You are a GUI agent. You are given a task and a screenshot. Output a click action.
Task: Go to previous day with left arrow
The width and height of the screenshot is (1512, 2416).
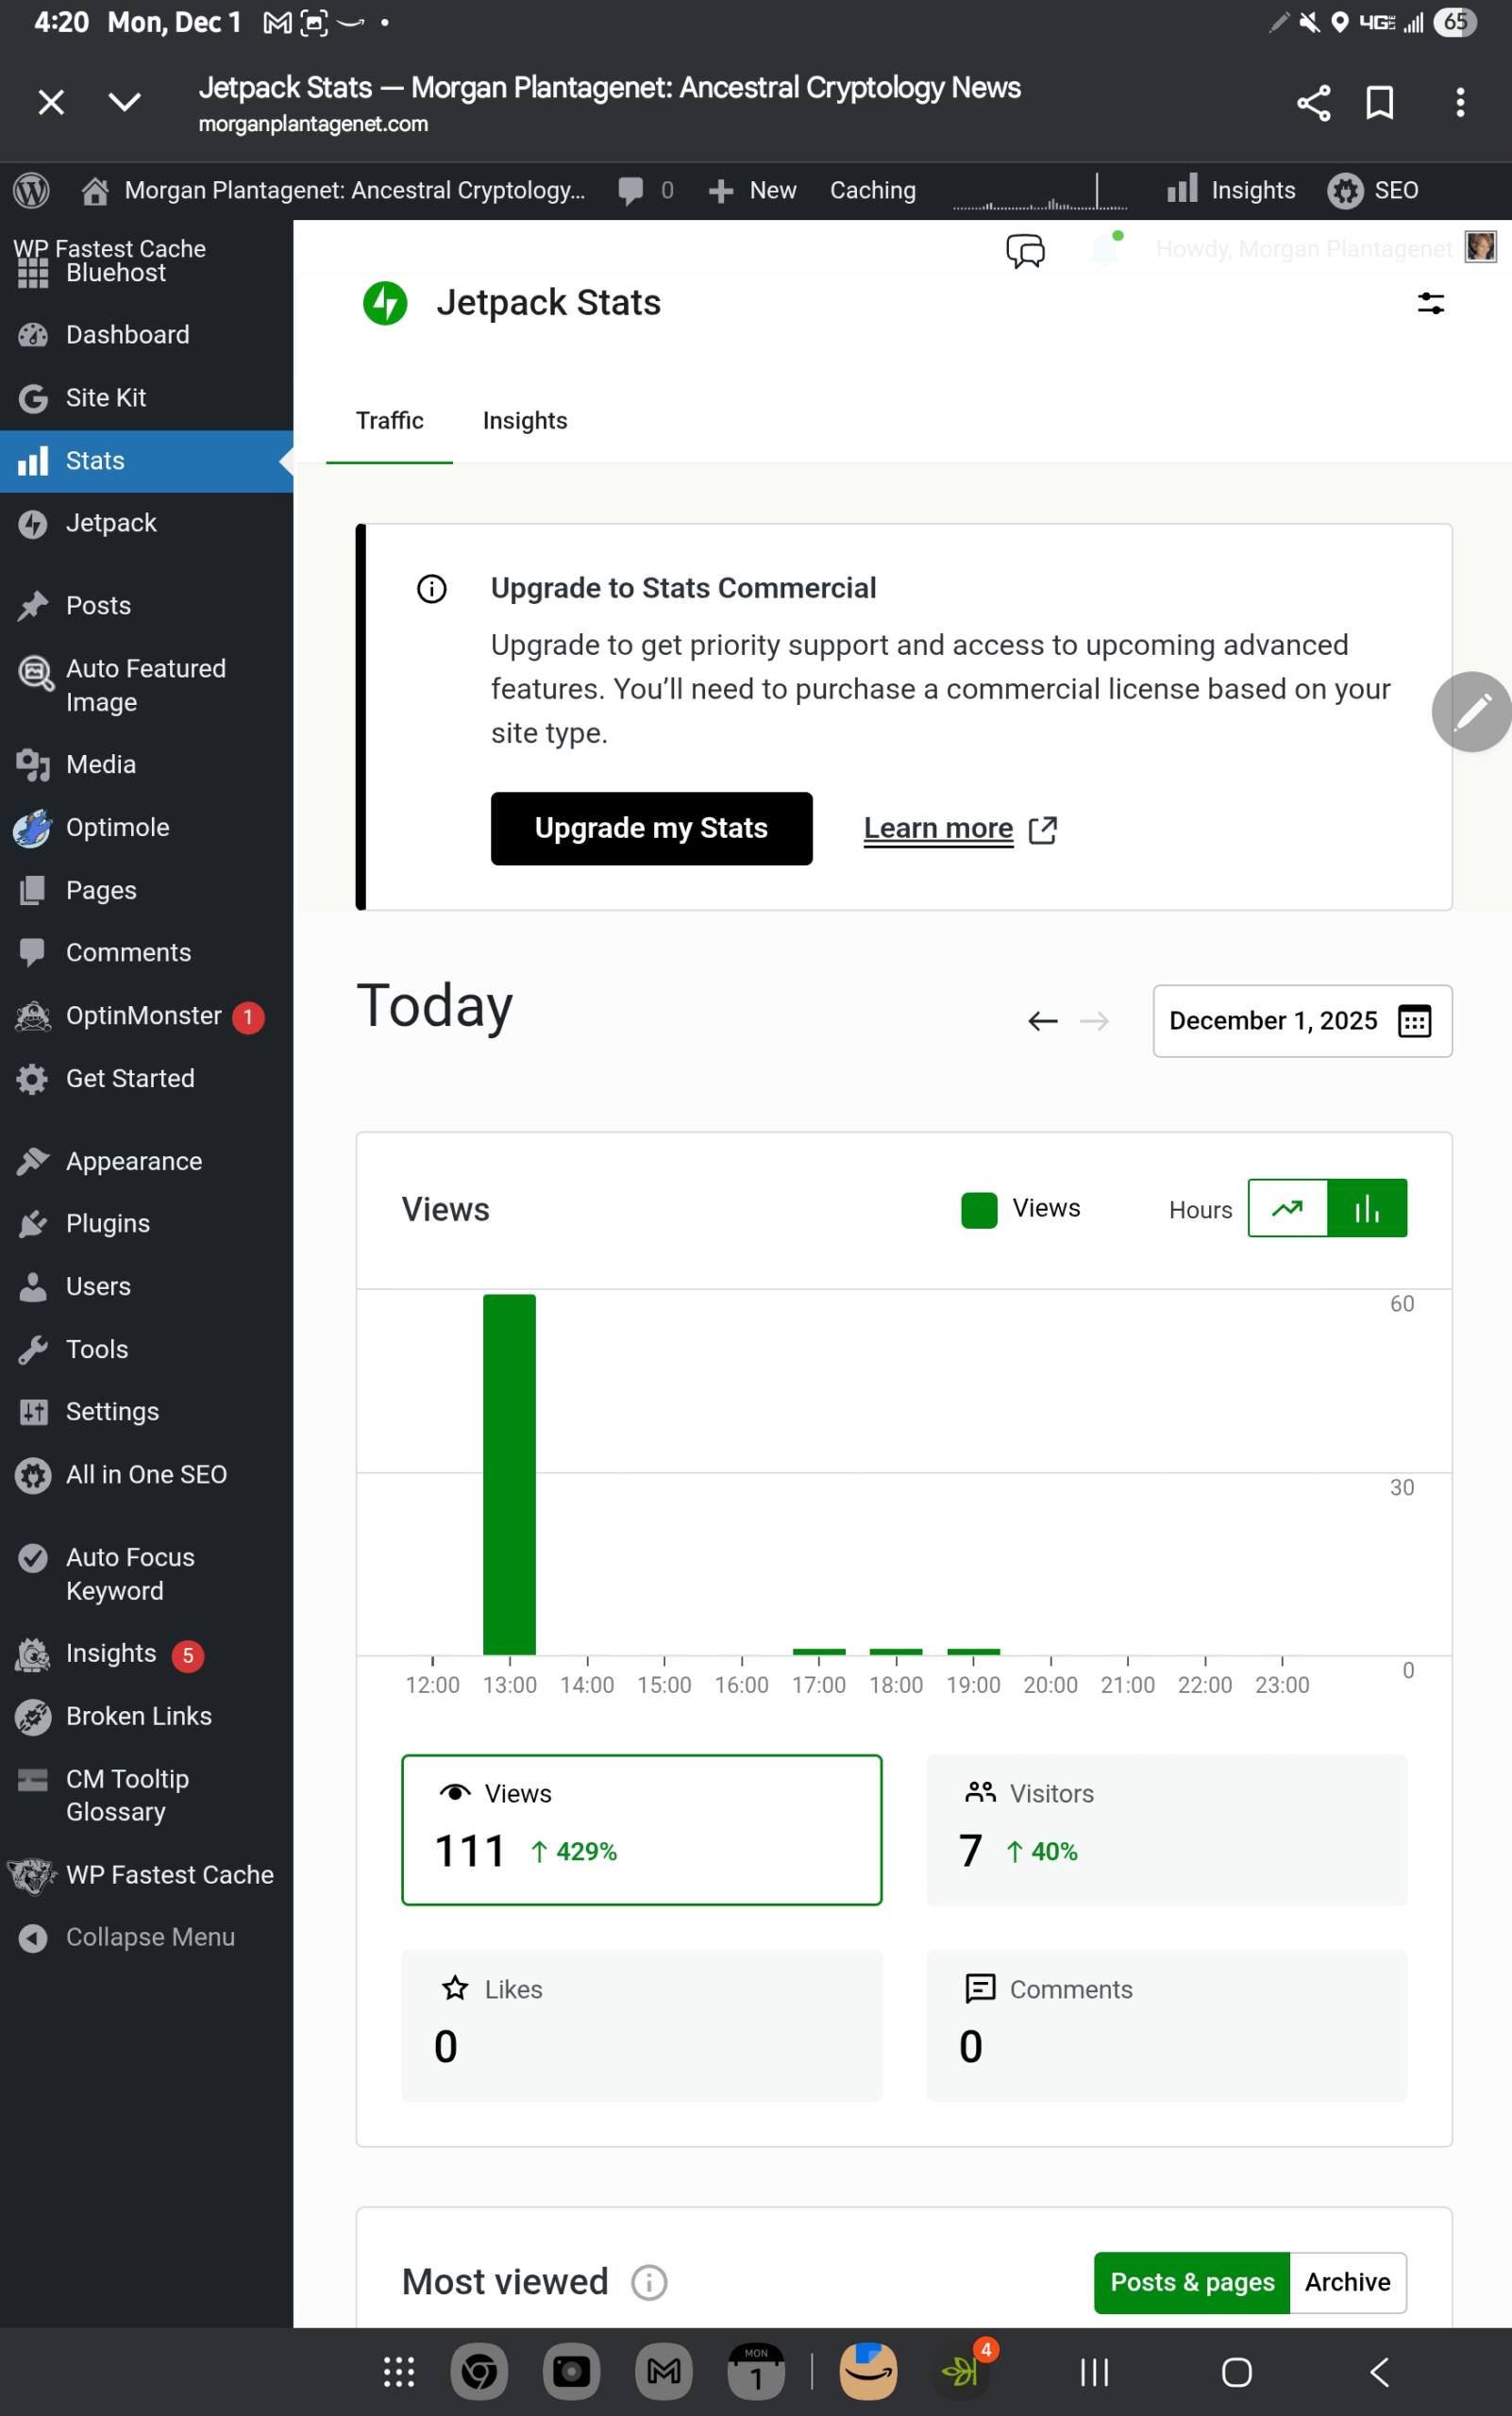tap(1042, 1021)
